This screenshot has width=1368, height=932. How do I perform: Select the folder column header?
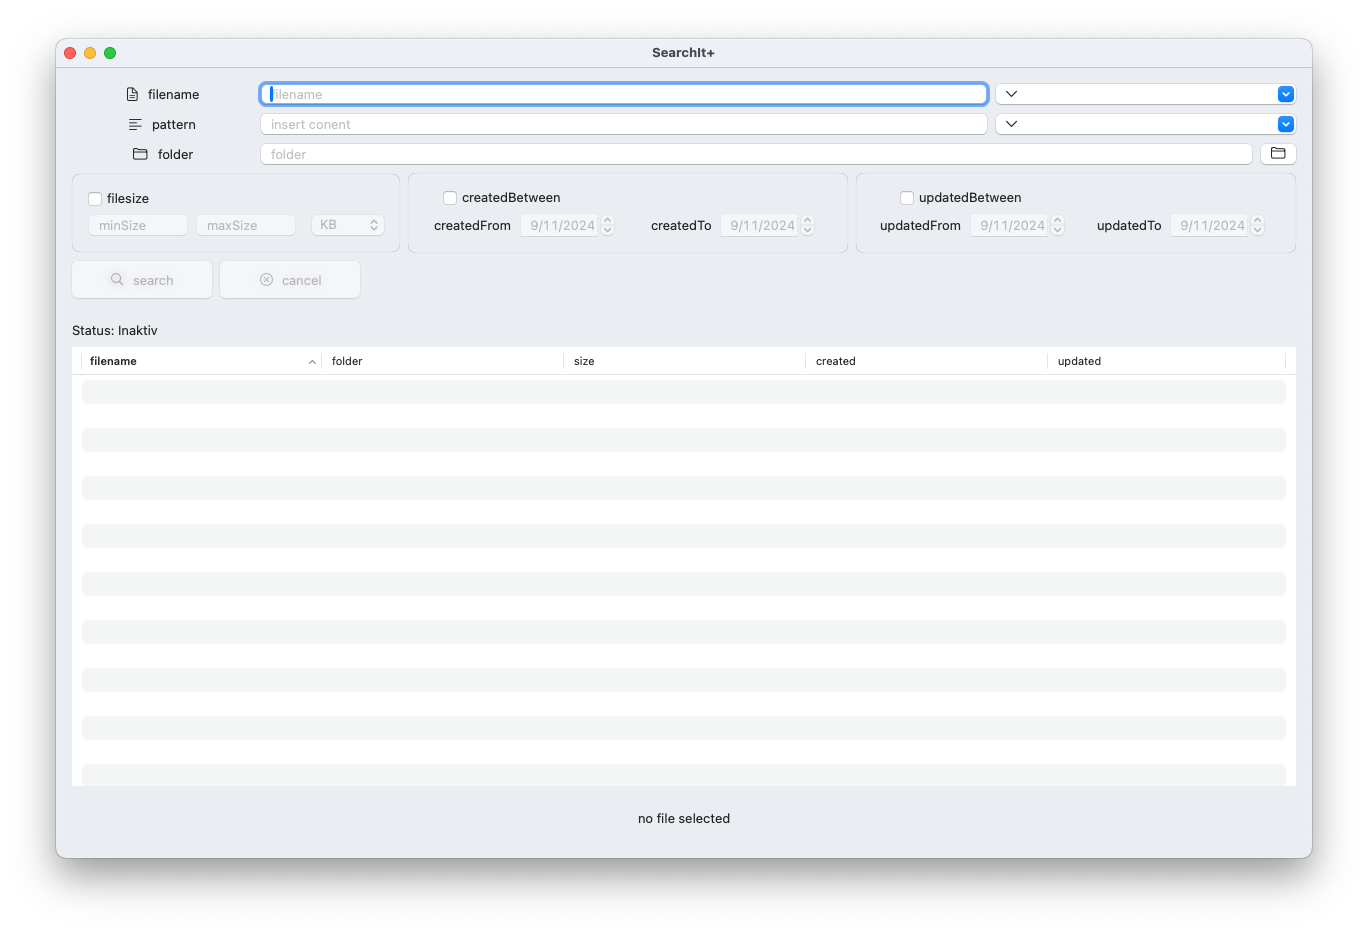pyautogui.click(x=347, y=361)
